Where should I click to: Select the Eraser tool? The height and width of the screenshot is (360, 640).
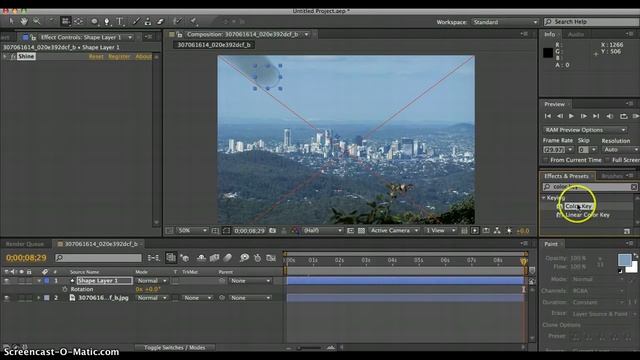point(160,21)
